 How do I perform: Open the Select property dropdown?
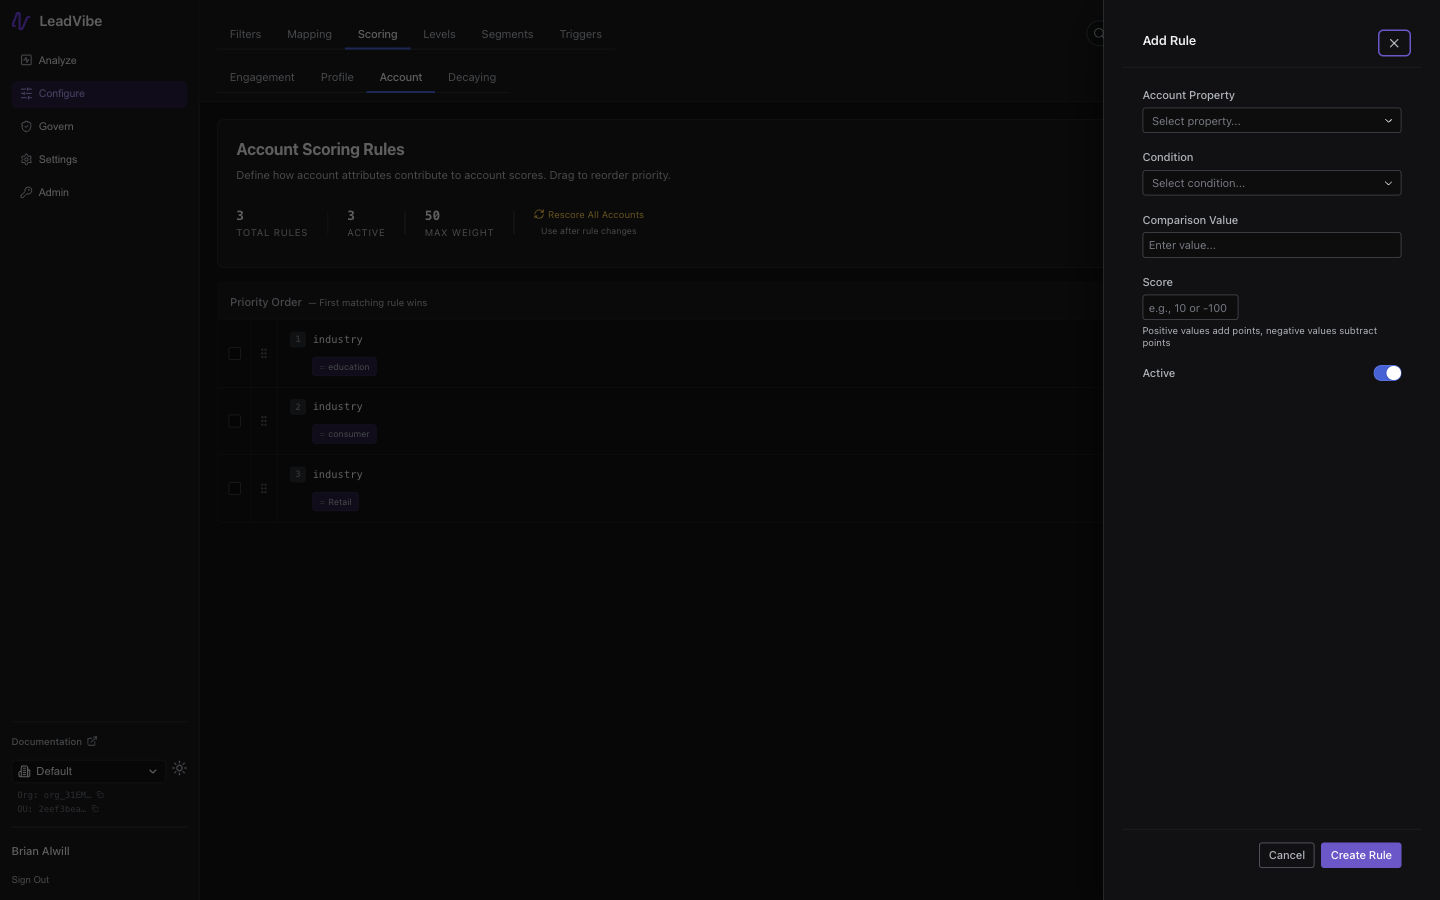click(x=1271, y=120)
